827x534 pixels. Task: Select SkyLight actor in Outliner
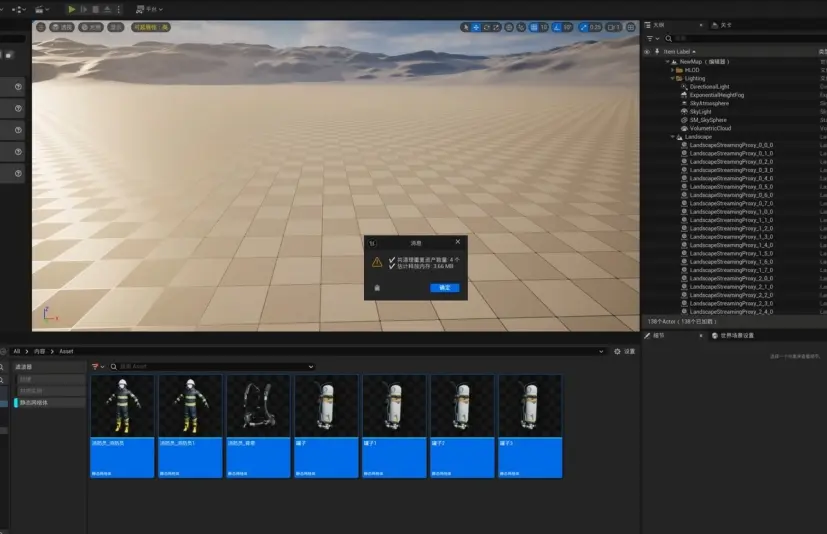pos(700,112)
